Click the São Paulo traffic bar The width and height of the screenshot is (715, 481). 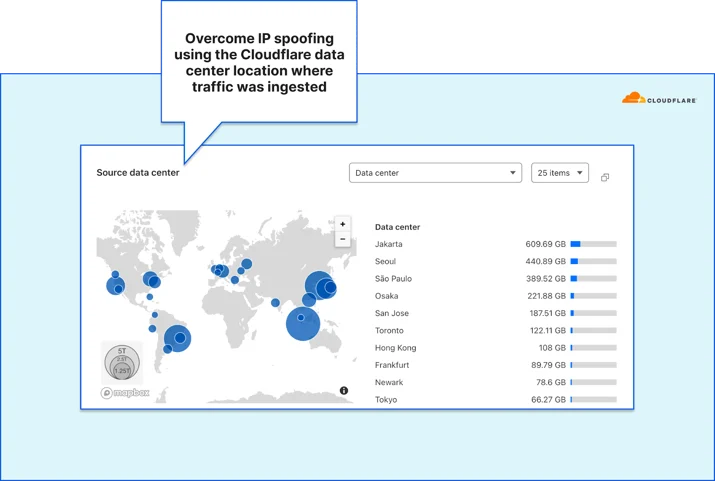click(593, 279)
